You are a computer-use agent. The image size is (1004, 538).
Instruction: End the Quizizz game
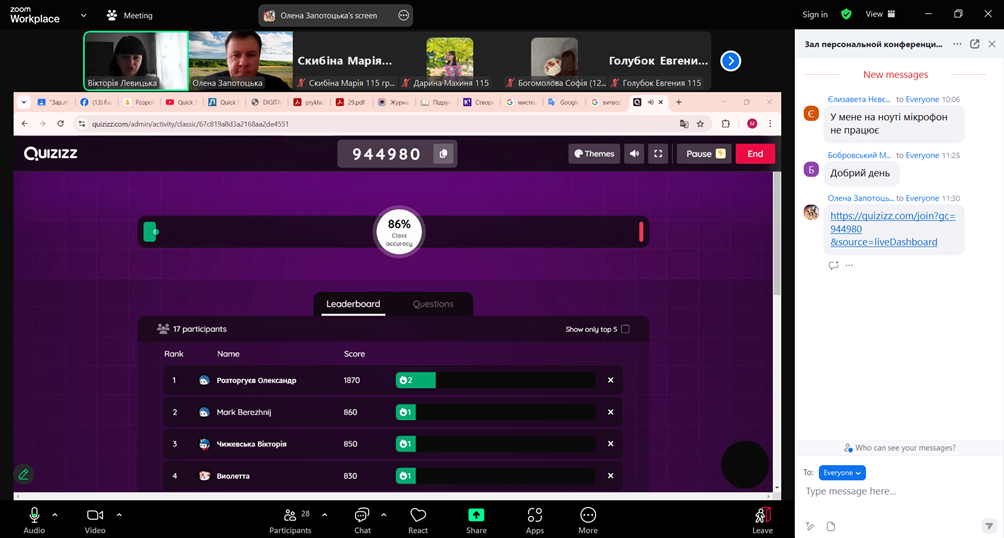755,154
